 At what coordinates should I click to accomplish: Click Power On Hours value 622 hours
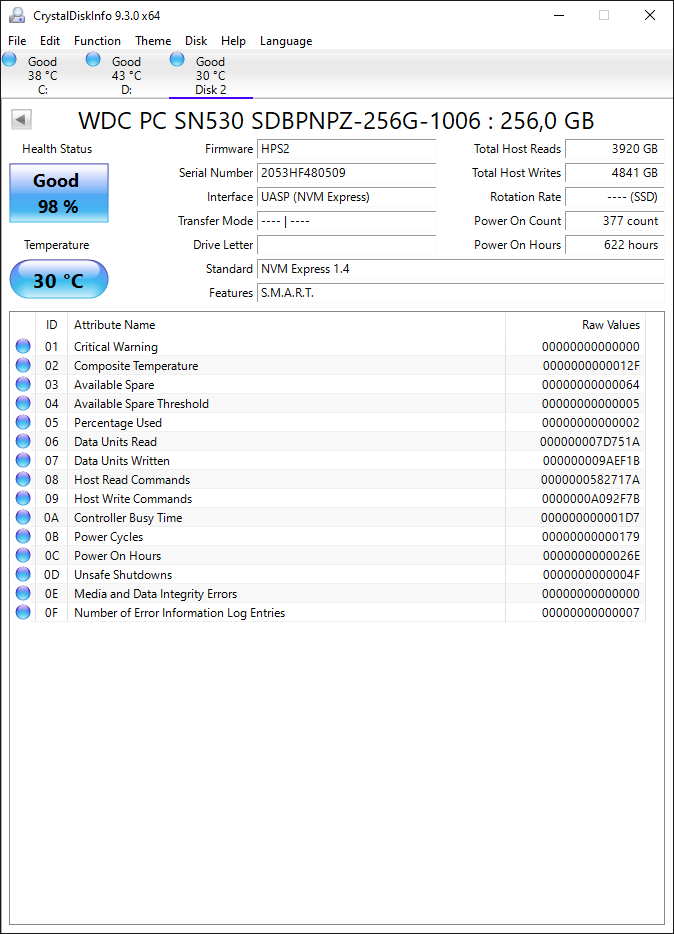(x=614, y=245)
